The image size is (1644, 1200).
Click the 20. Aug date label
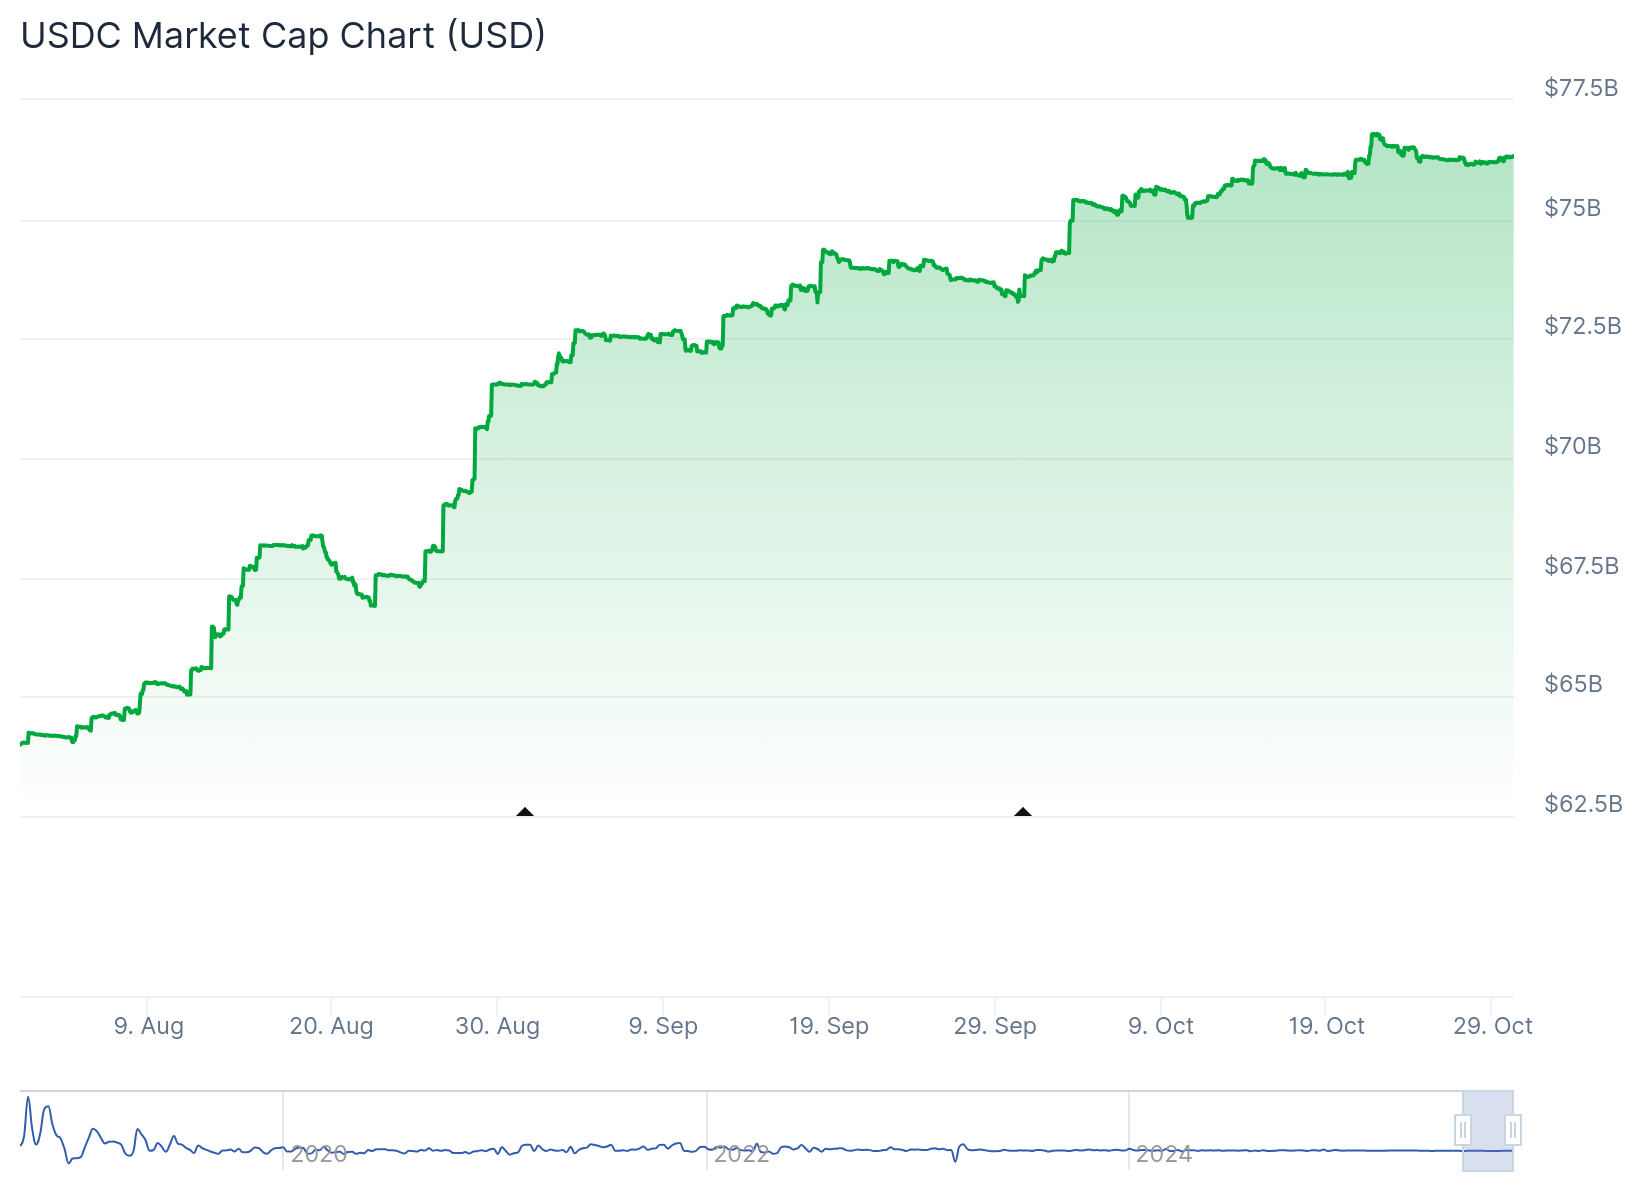click(331, 1026)
